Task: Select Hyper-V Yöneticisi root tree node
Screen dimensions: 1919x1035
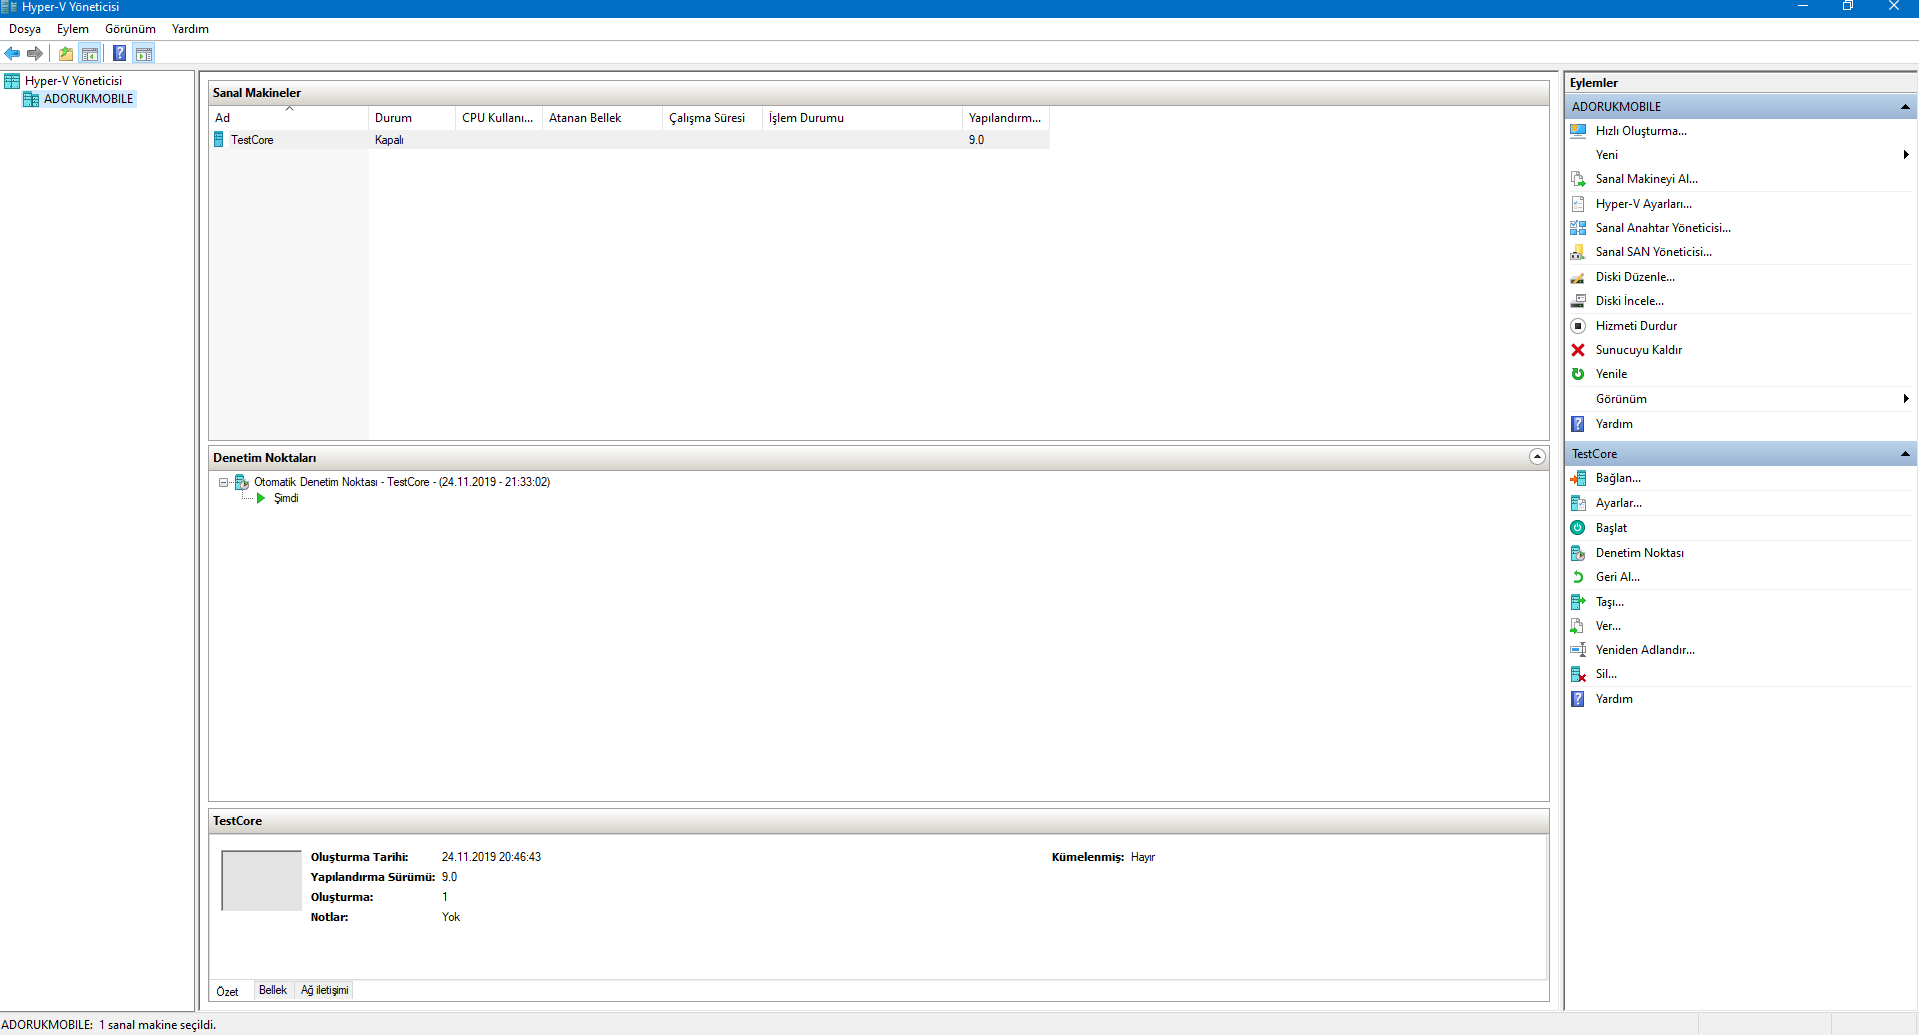Action: tap(73, 81)
